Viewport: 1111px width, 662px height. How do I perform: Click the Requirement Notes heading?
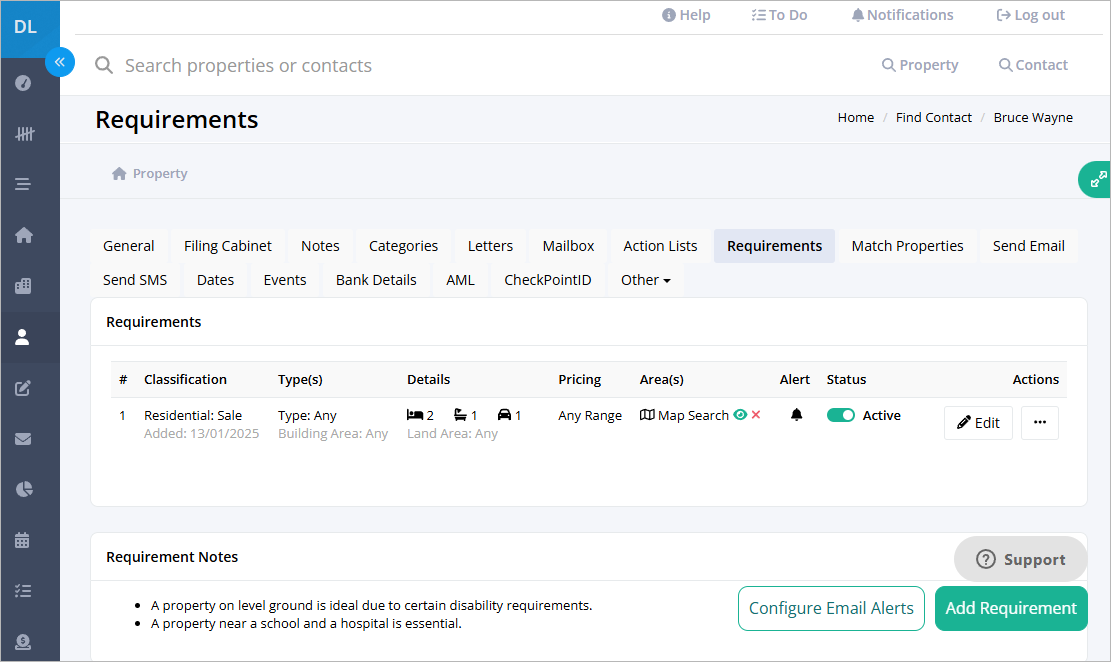click(172, 557)
